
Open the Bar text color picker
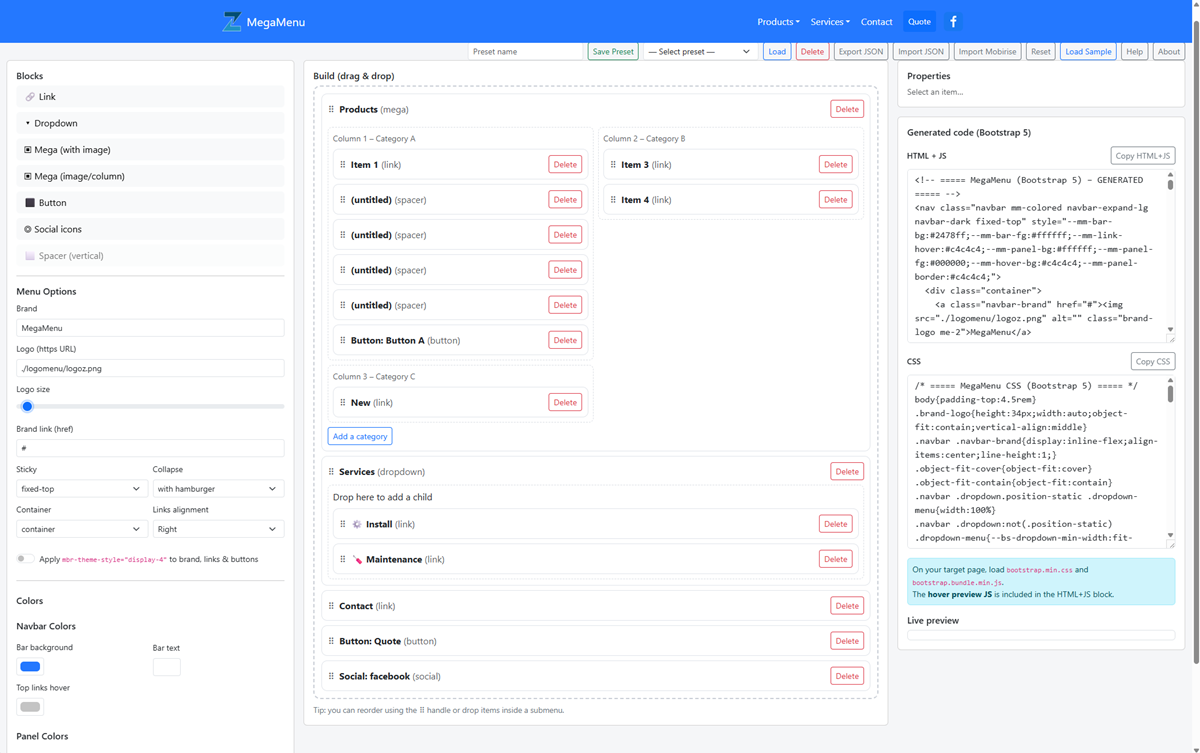pos(167,667)
